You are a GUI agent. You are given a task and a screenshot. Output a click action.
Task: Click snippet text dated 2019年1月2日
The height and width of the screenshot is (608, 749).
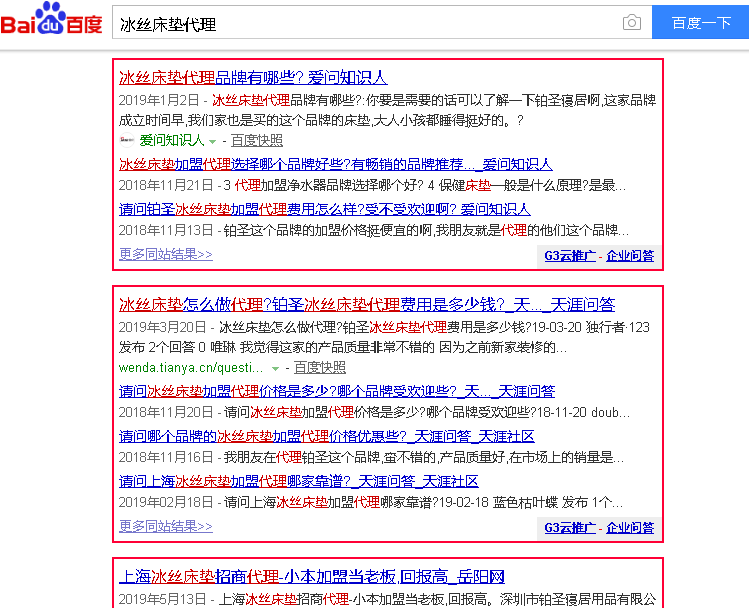tap(387, 110)
